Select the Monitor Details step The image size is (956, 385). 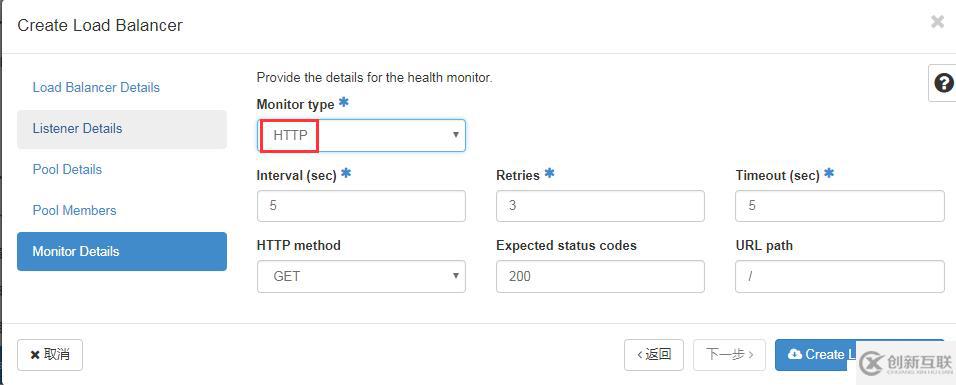click(x=122, y=251)
